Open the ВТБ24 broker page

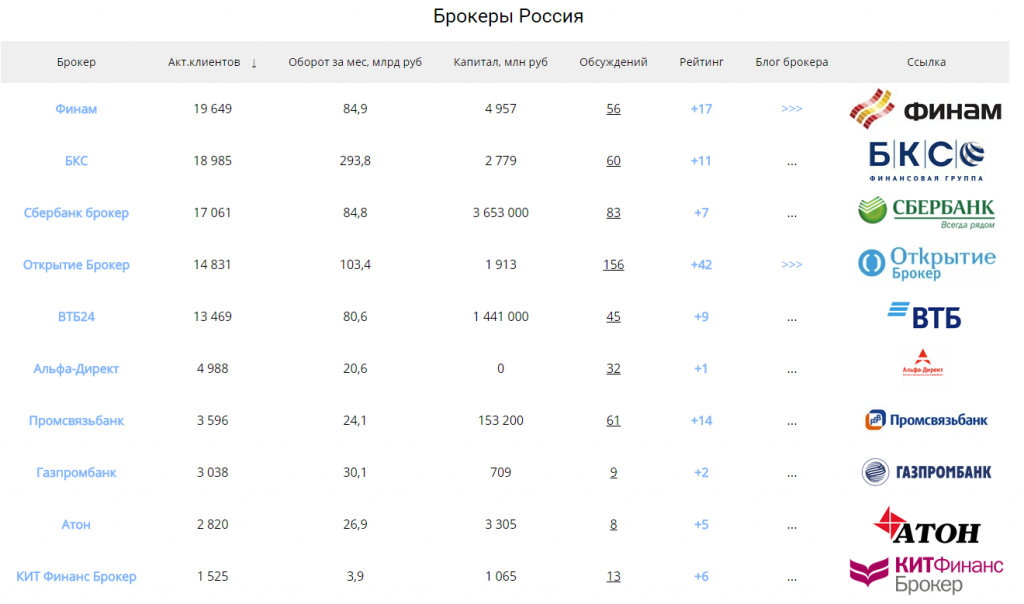(76, 317)
